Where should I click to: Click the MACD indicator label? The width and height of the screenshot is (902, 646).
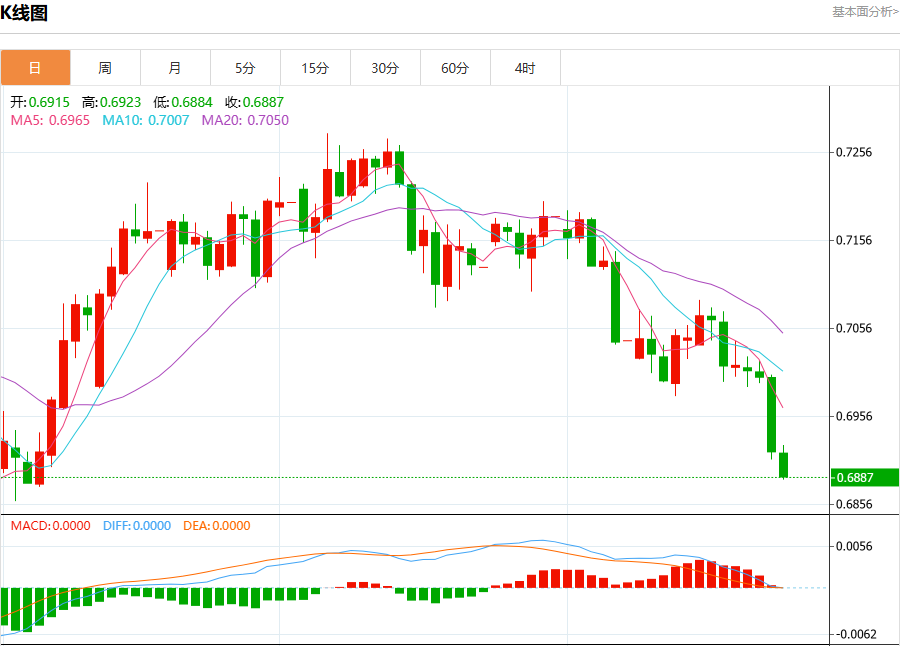[x=51, y=526]
